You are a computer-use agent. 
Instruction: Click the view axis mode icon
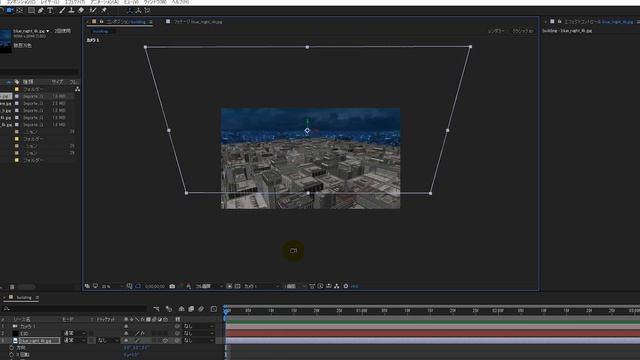147,10
